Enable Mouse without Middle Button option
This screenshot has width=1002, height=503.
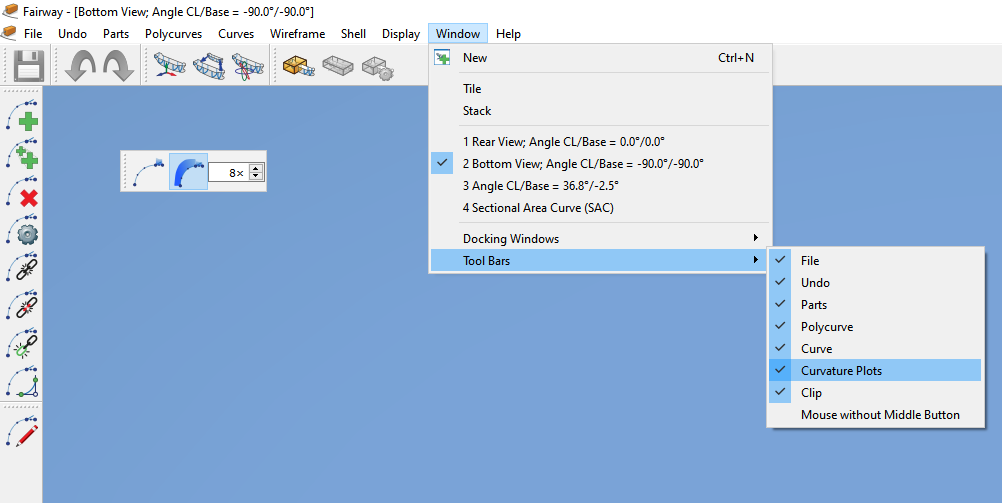click(x=875, y=415)
